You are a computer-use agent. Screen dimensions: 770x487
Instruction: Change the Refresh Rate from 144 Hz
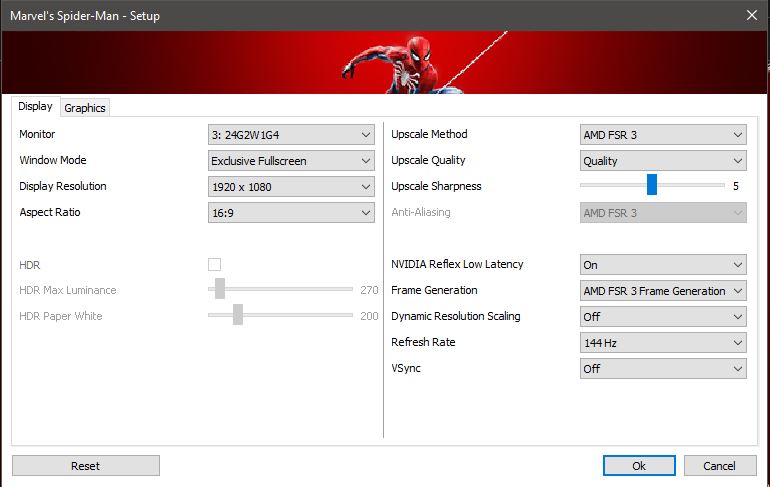[663, 343]
